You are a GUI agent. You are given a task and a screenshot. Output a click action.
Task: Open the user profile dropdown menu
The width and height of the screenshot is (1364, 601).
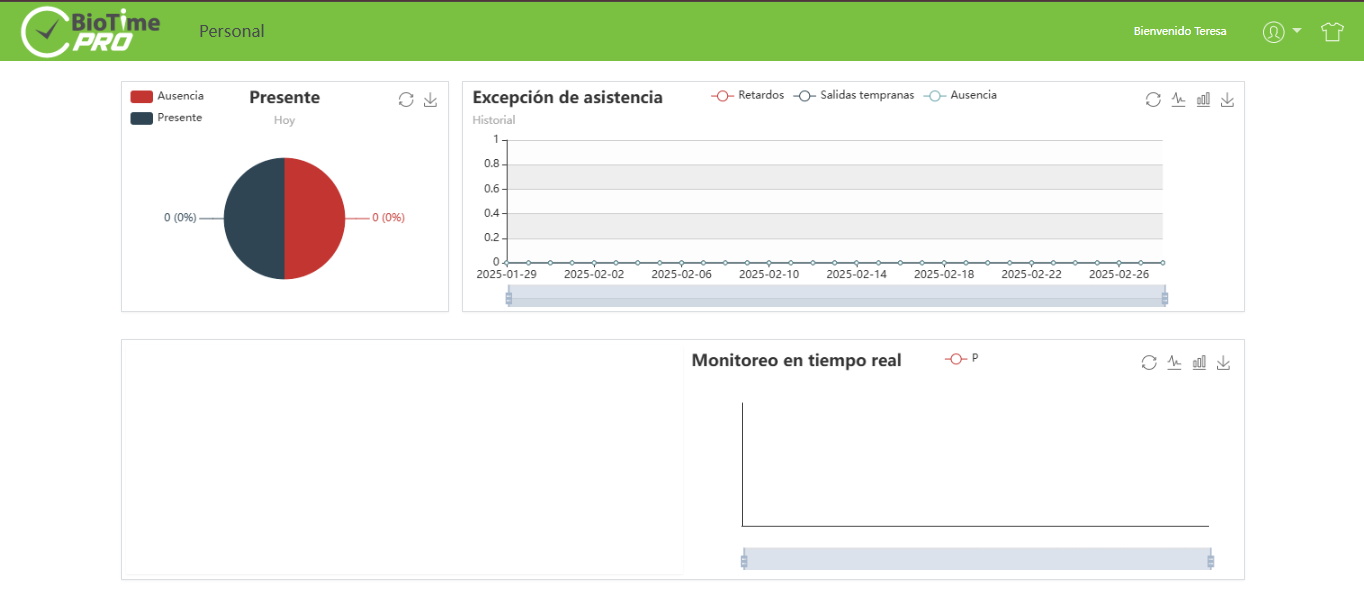(1280, 31)
